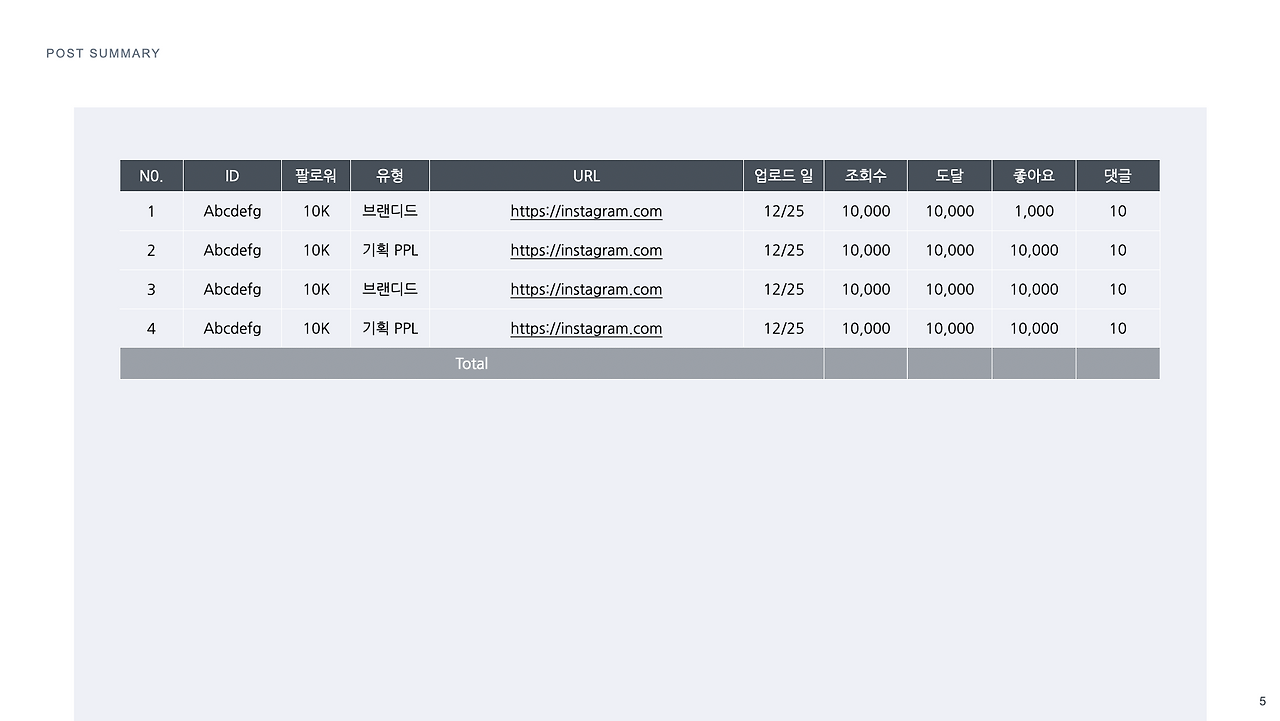Select the 12/25 upload date in row 2
This screenshot has height=721, width=1280.
784,250
